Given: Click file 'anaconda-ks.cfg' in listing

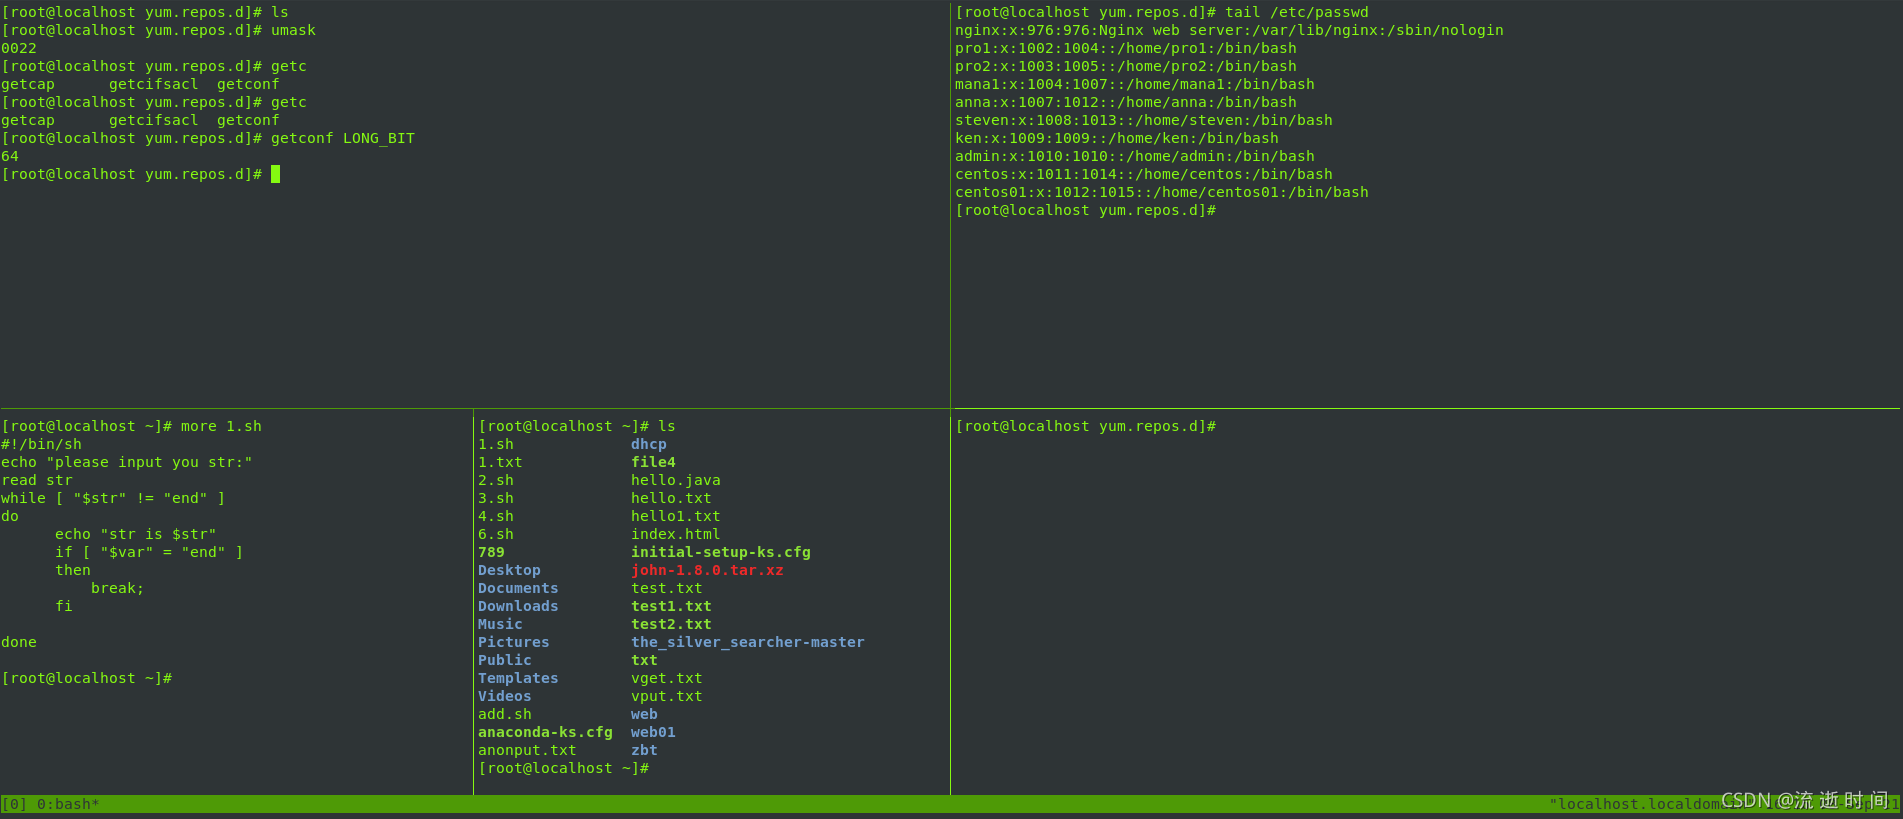Looking at the screenshot, I should (x=545, y=732).
